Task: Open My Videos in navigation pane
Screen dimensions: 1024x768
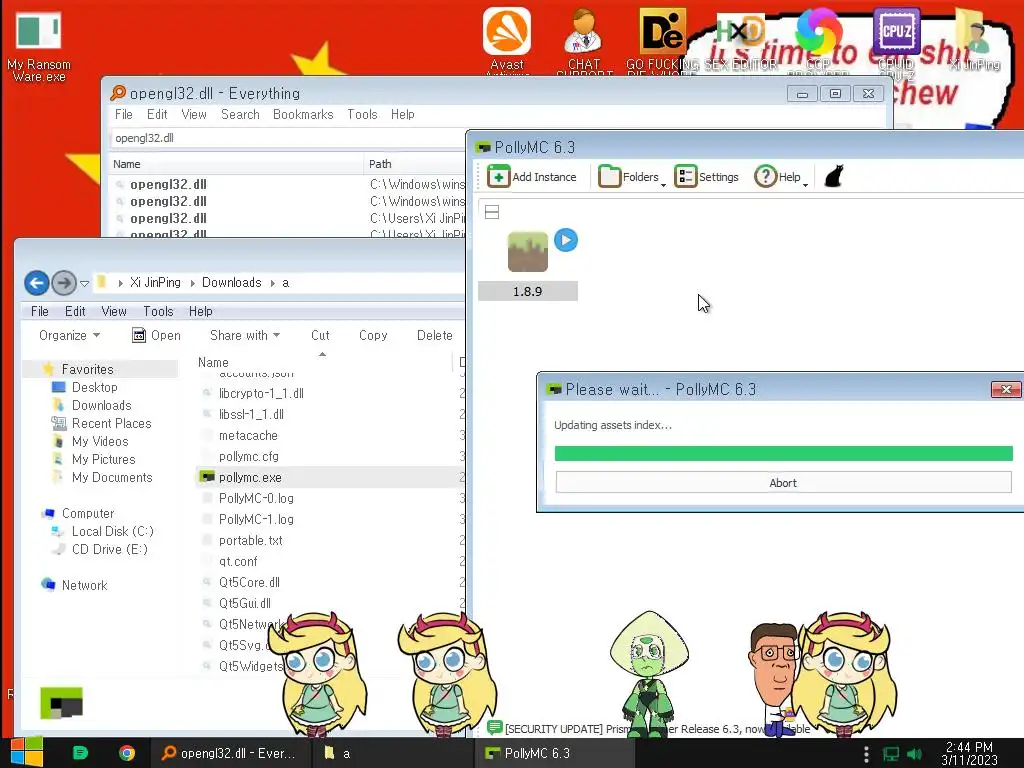Action: pos(100,441)
